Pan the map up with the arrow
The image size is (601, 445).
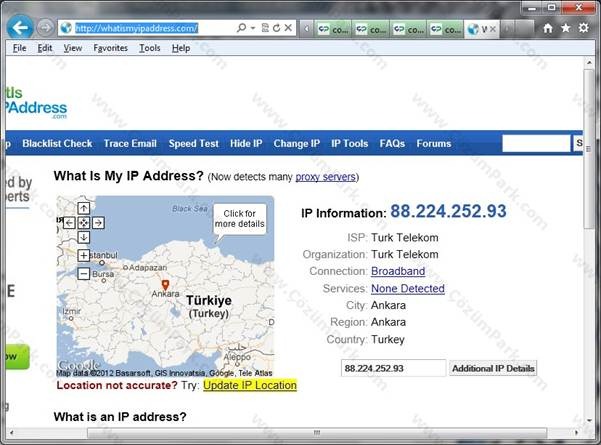coord(84,208)
